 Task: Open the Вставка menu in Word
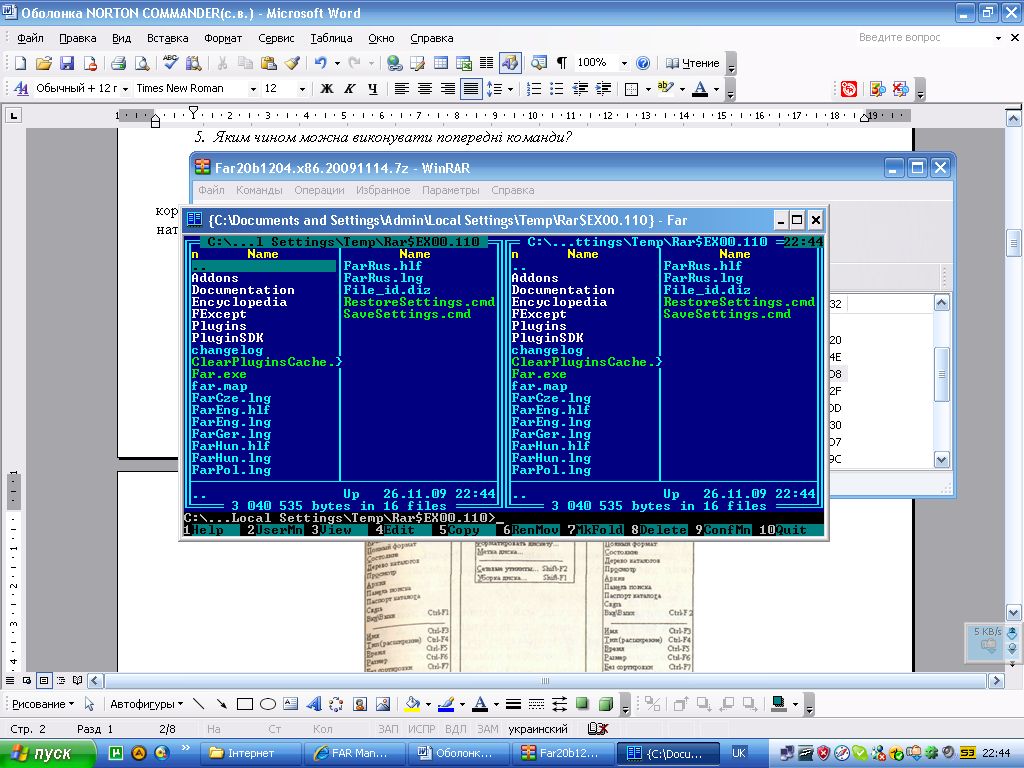click(x=167, y=38)
